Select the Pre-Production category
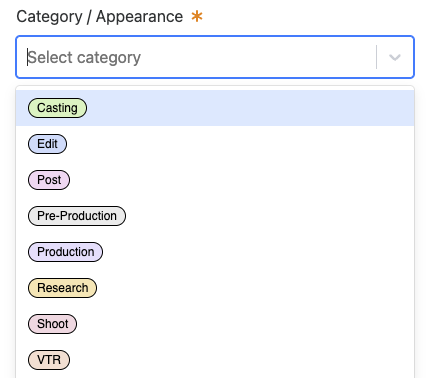The image size is (432, 378). click(x=215, y=216)
